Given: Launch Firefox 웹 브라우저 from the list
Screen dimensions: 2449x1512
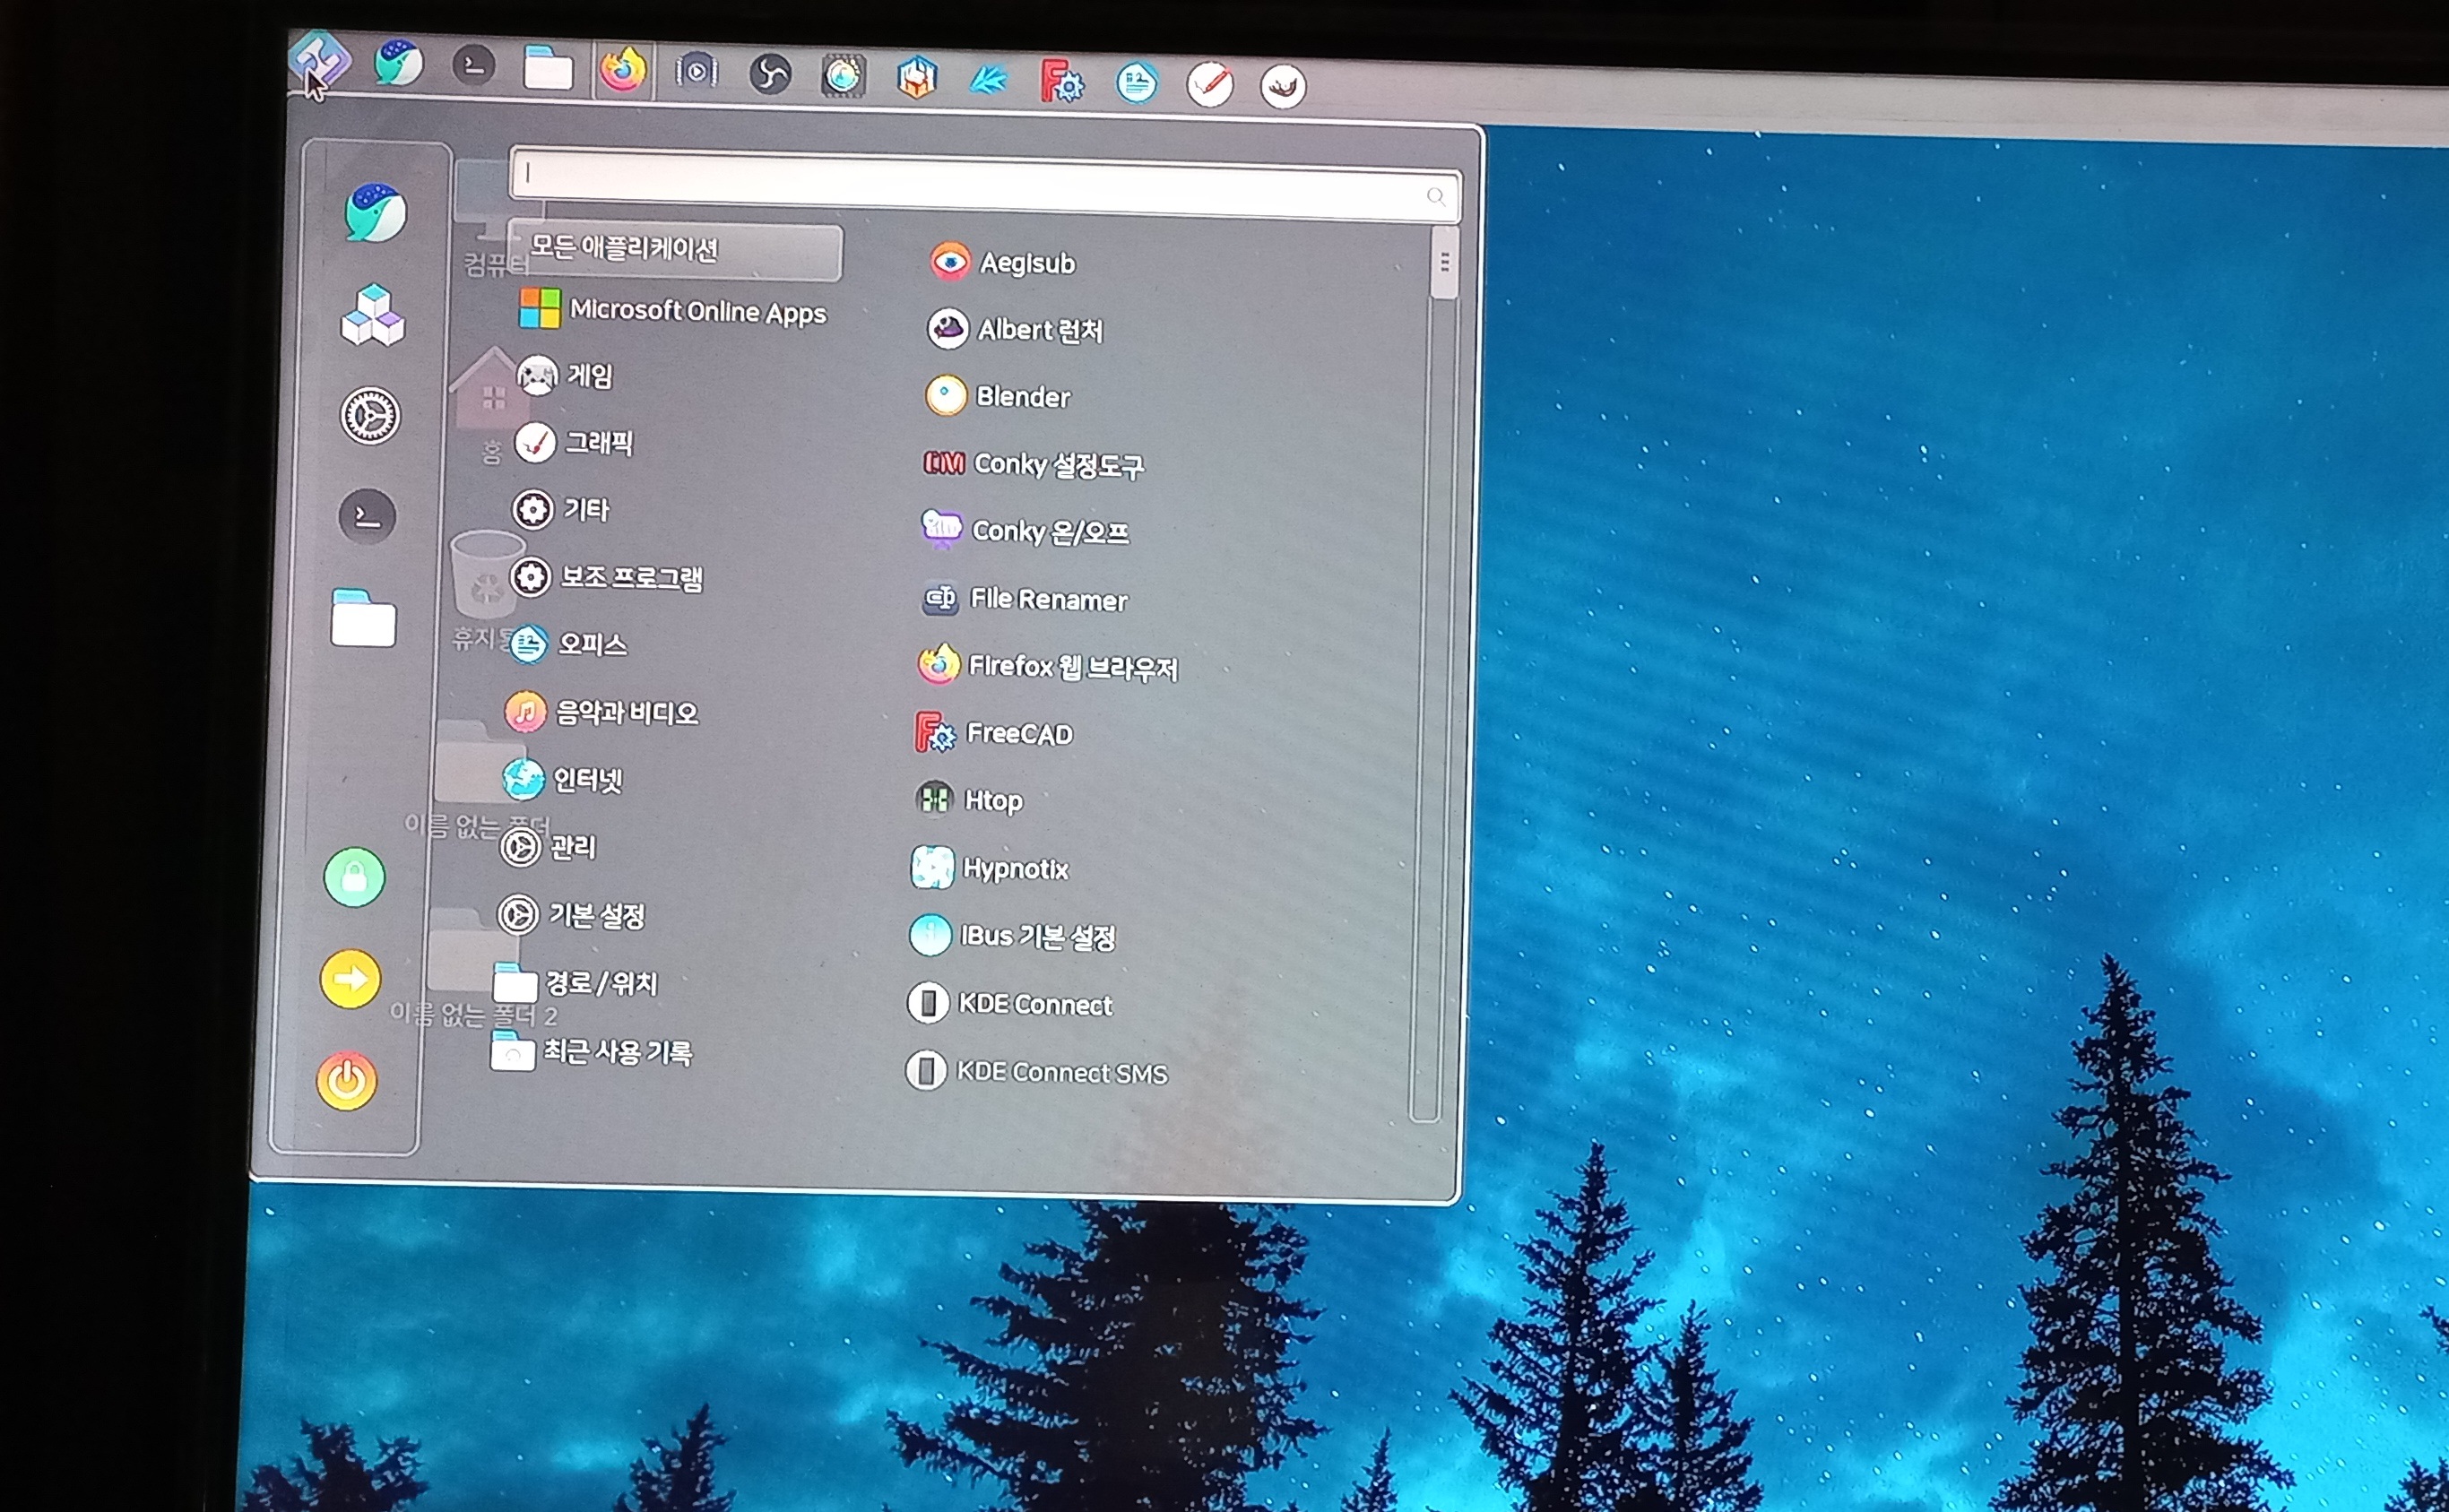Looking at the screenshot, I should coord(1048,666).
